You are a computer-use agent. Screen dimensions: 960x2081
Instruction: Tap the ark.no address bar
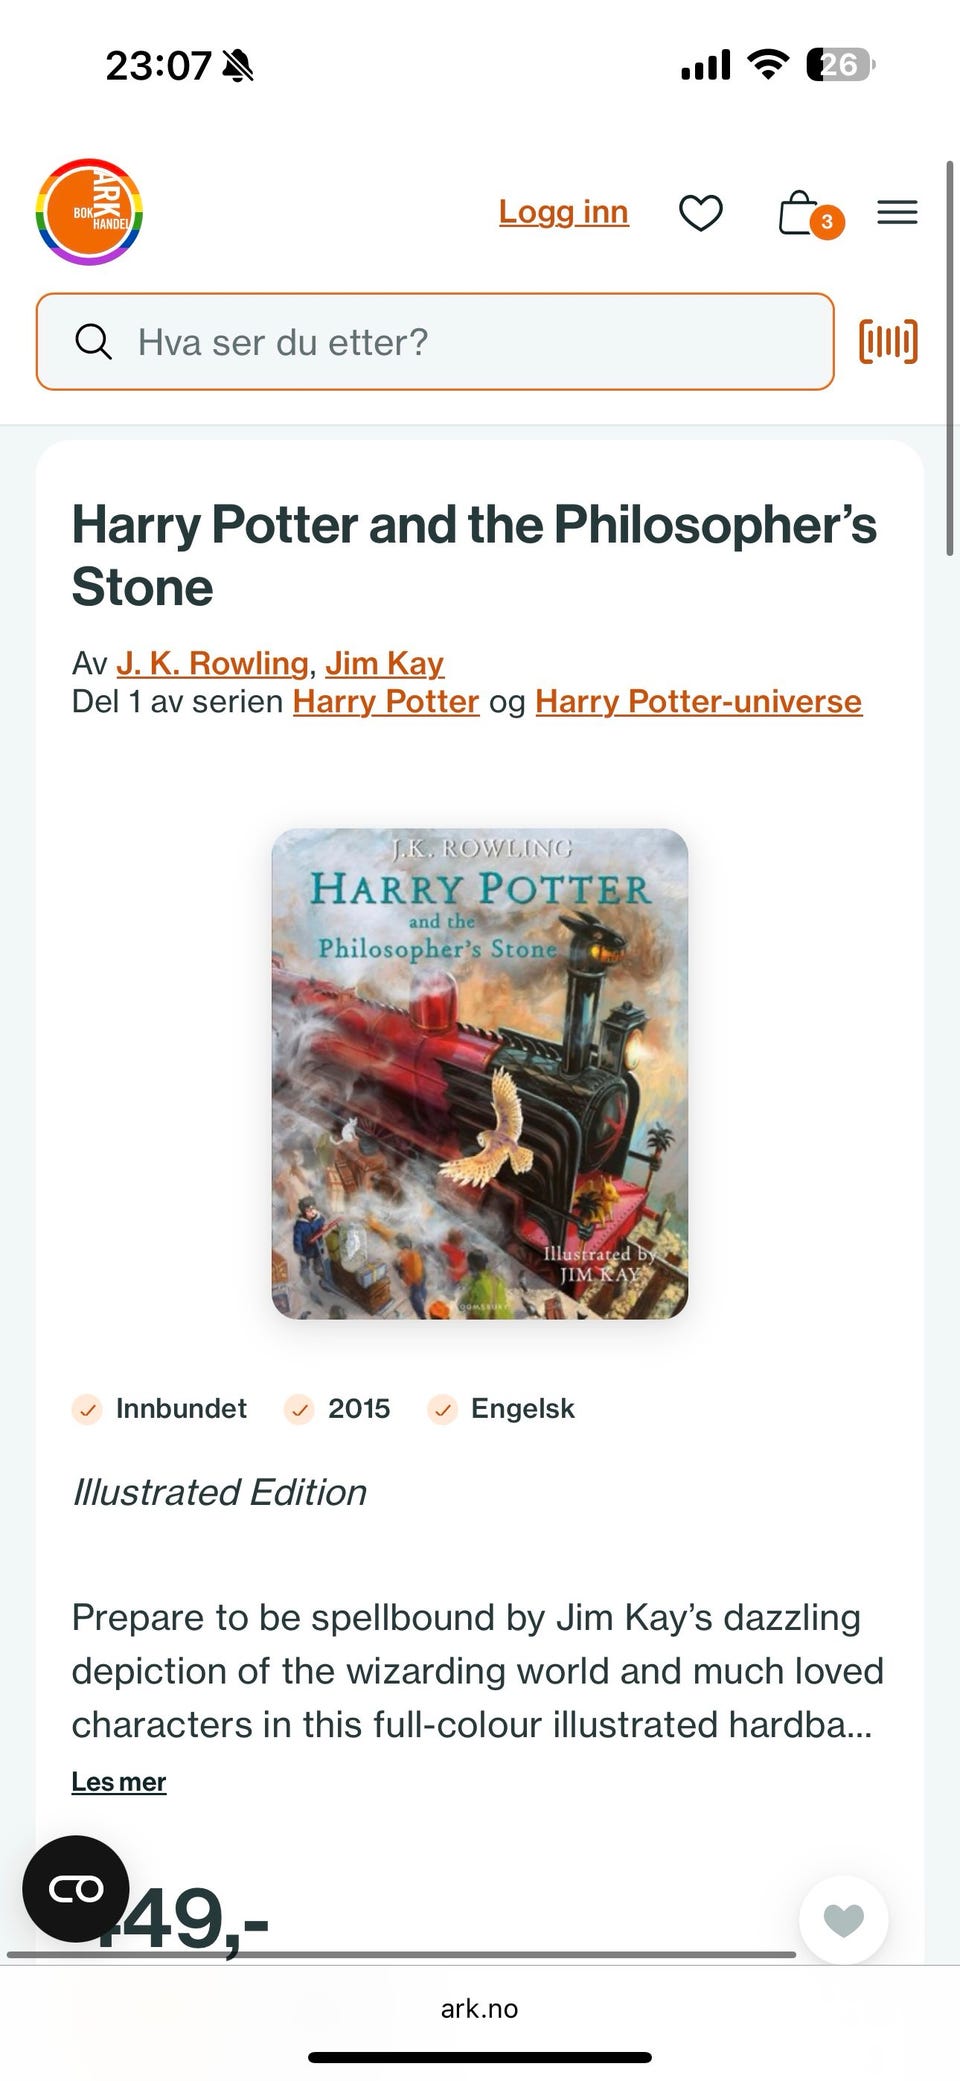pyautogui.click(x=480, y=2008)
